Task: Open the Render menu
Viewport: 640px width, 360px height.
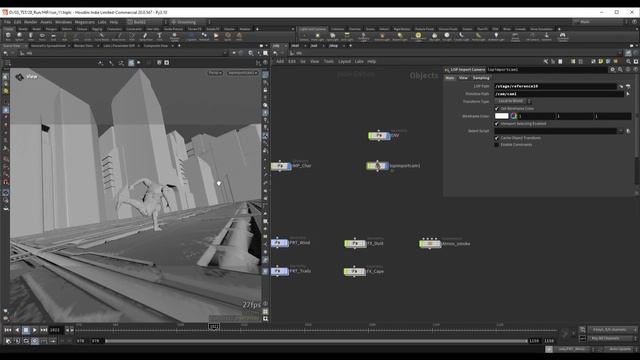Action: [31, 22]
